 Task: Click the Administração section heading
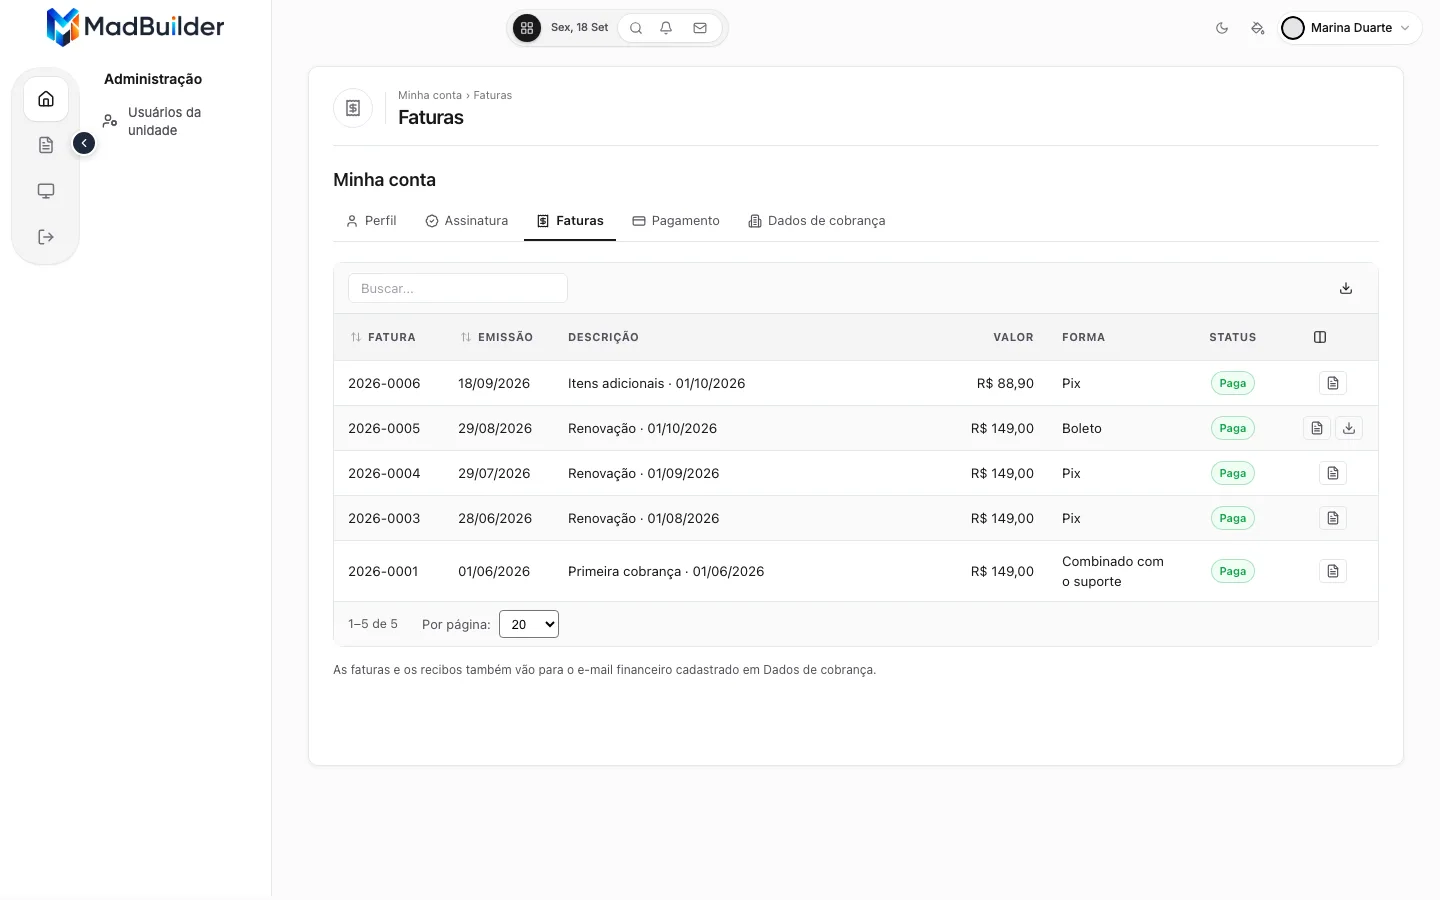click(153, 79)
